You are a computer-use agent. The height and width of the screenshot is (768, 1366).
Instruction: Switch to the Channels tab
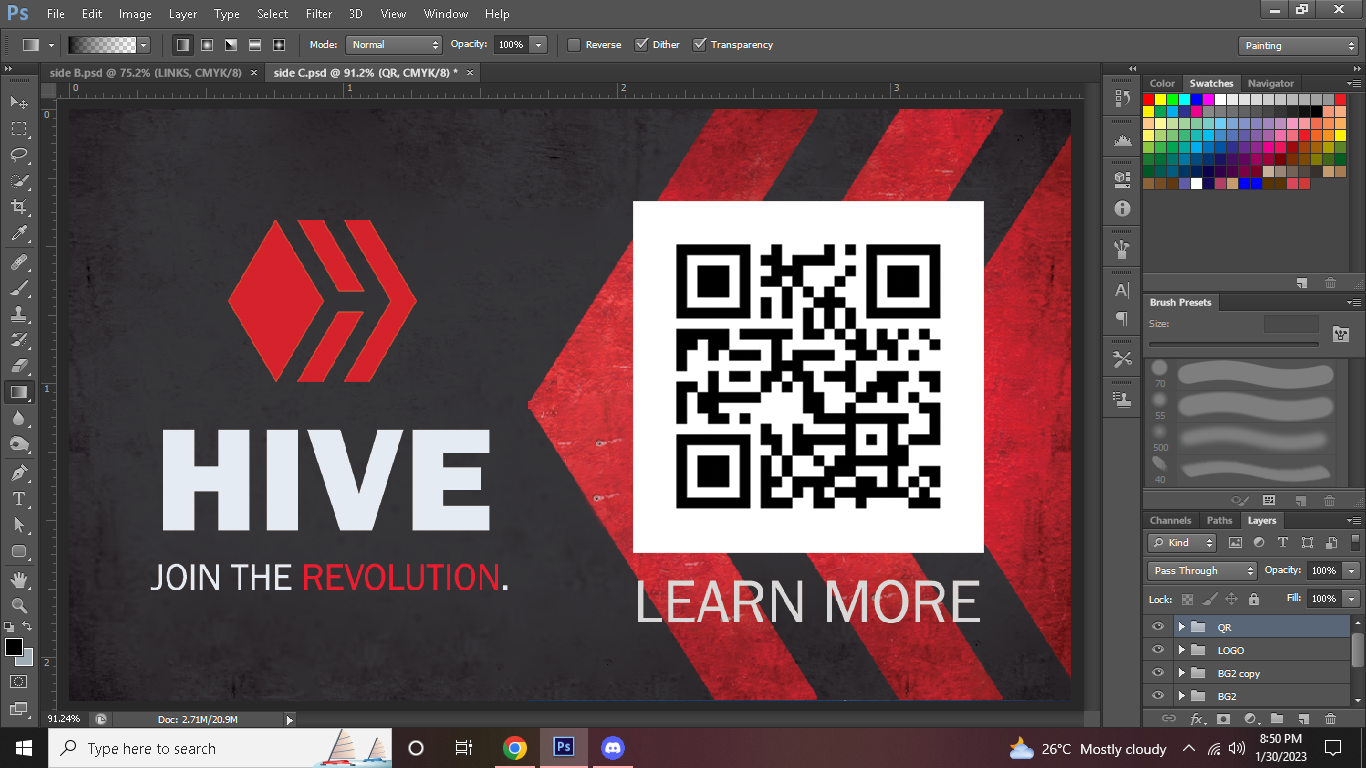1170,520
